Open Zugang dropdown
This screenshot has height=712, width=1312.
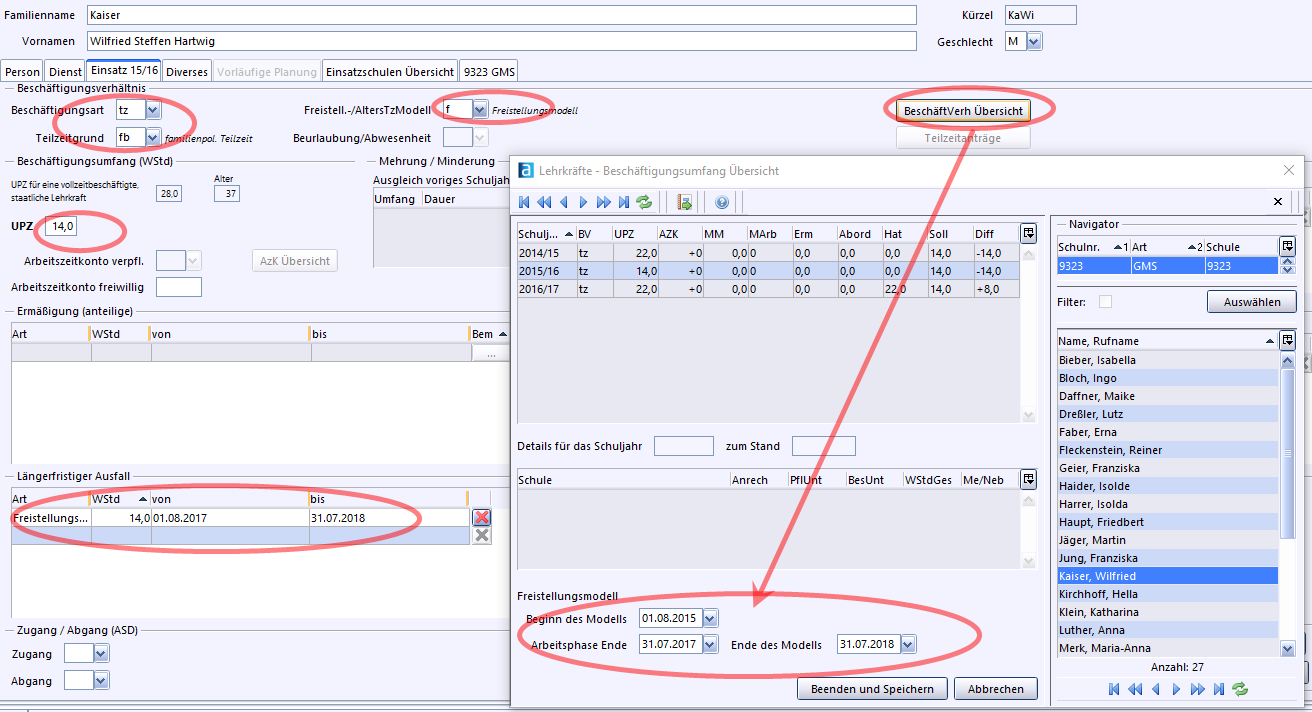click(100, 653)
